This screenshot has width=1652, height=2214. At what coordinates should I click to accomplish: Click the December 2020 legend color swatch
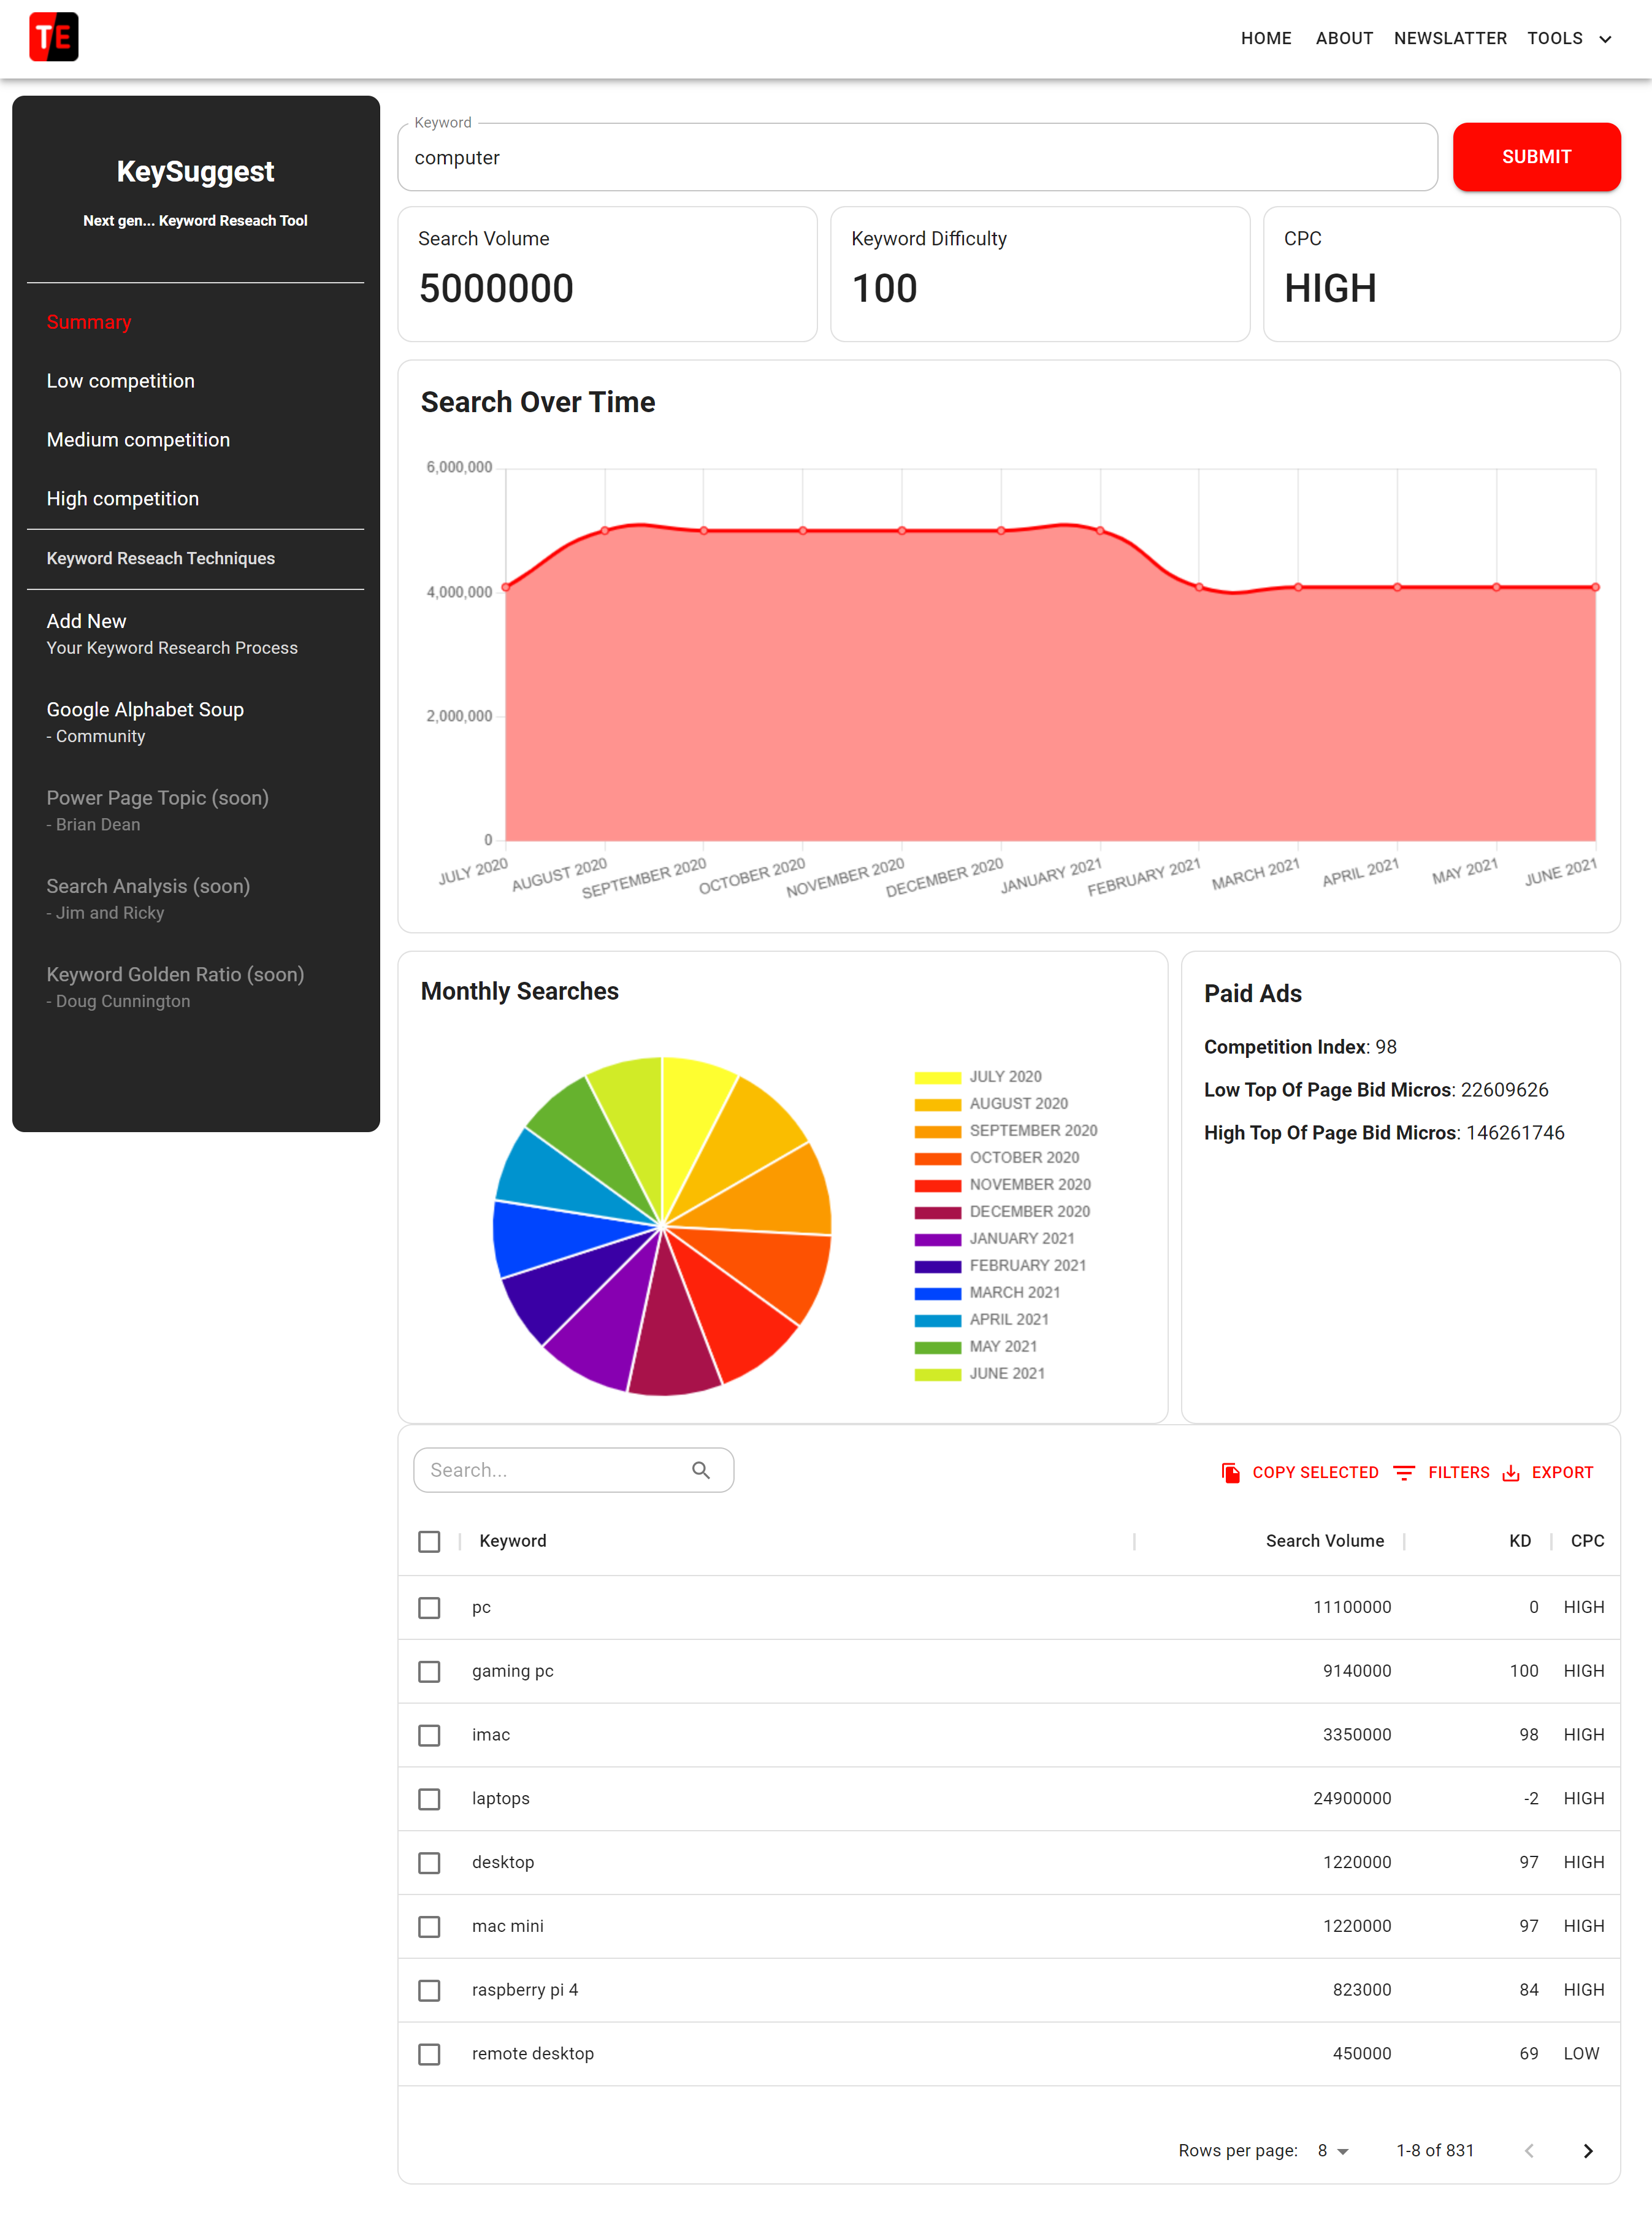[x=937, y=1211]
